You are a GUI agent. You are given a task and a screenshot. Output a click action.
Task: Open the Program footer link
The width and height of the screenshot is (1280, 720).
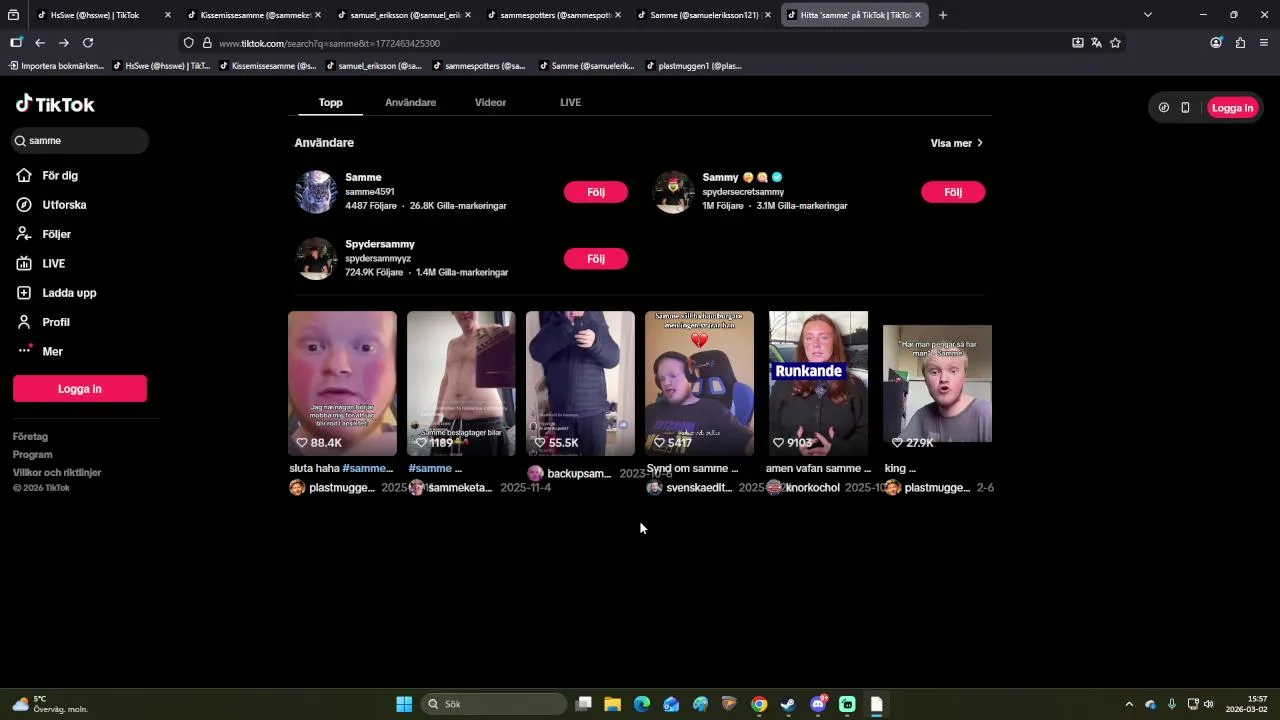click(x=33, y=455)
